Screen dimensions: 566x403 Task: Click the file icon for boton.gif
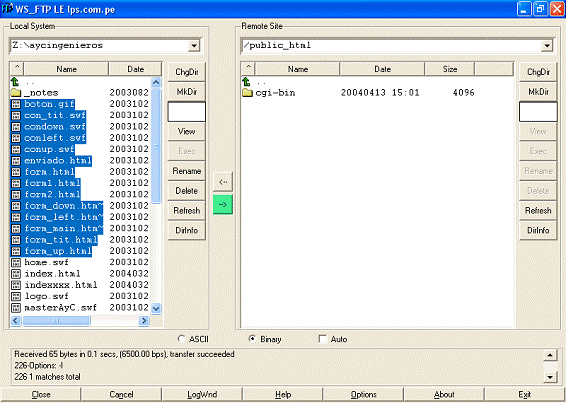click(x=16, y=104)
